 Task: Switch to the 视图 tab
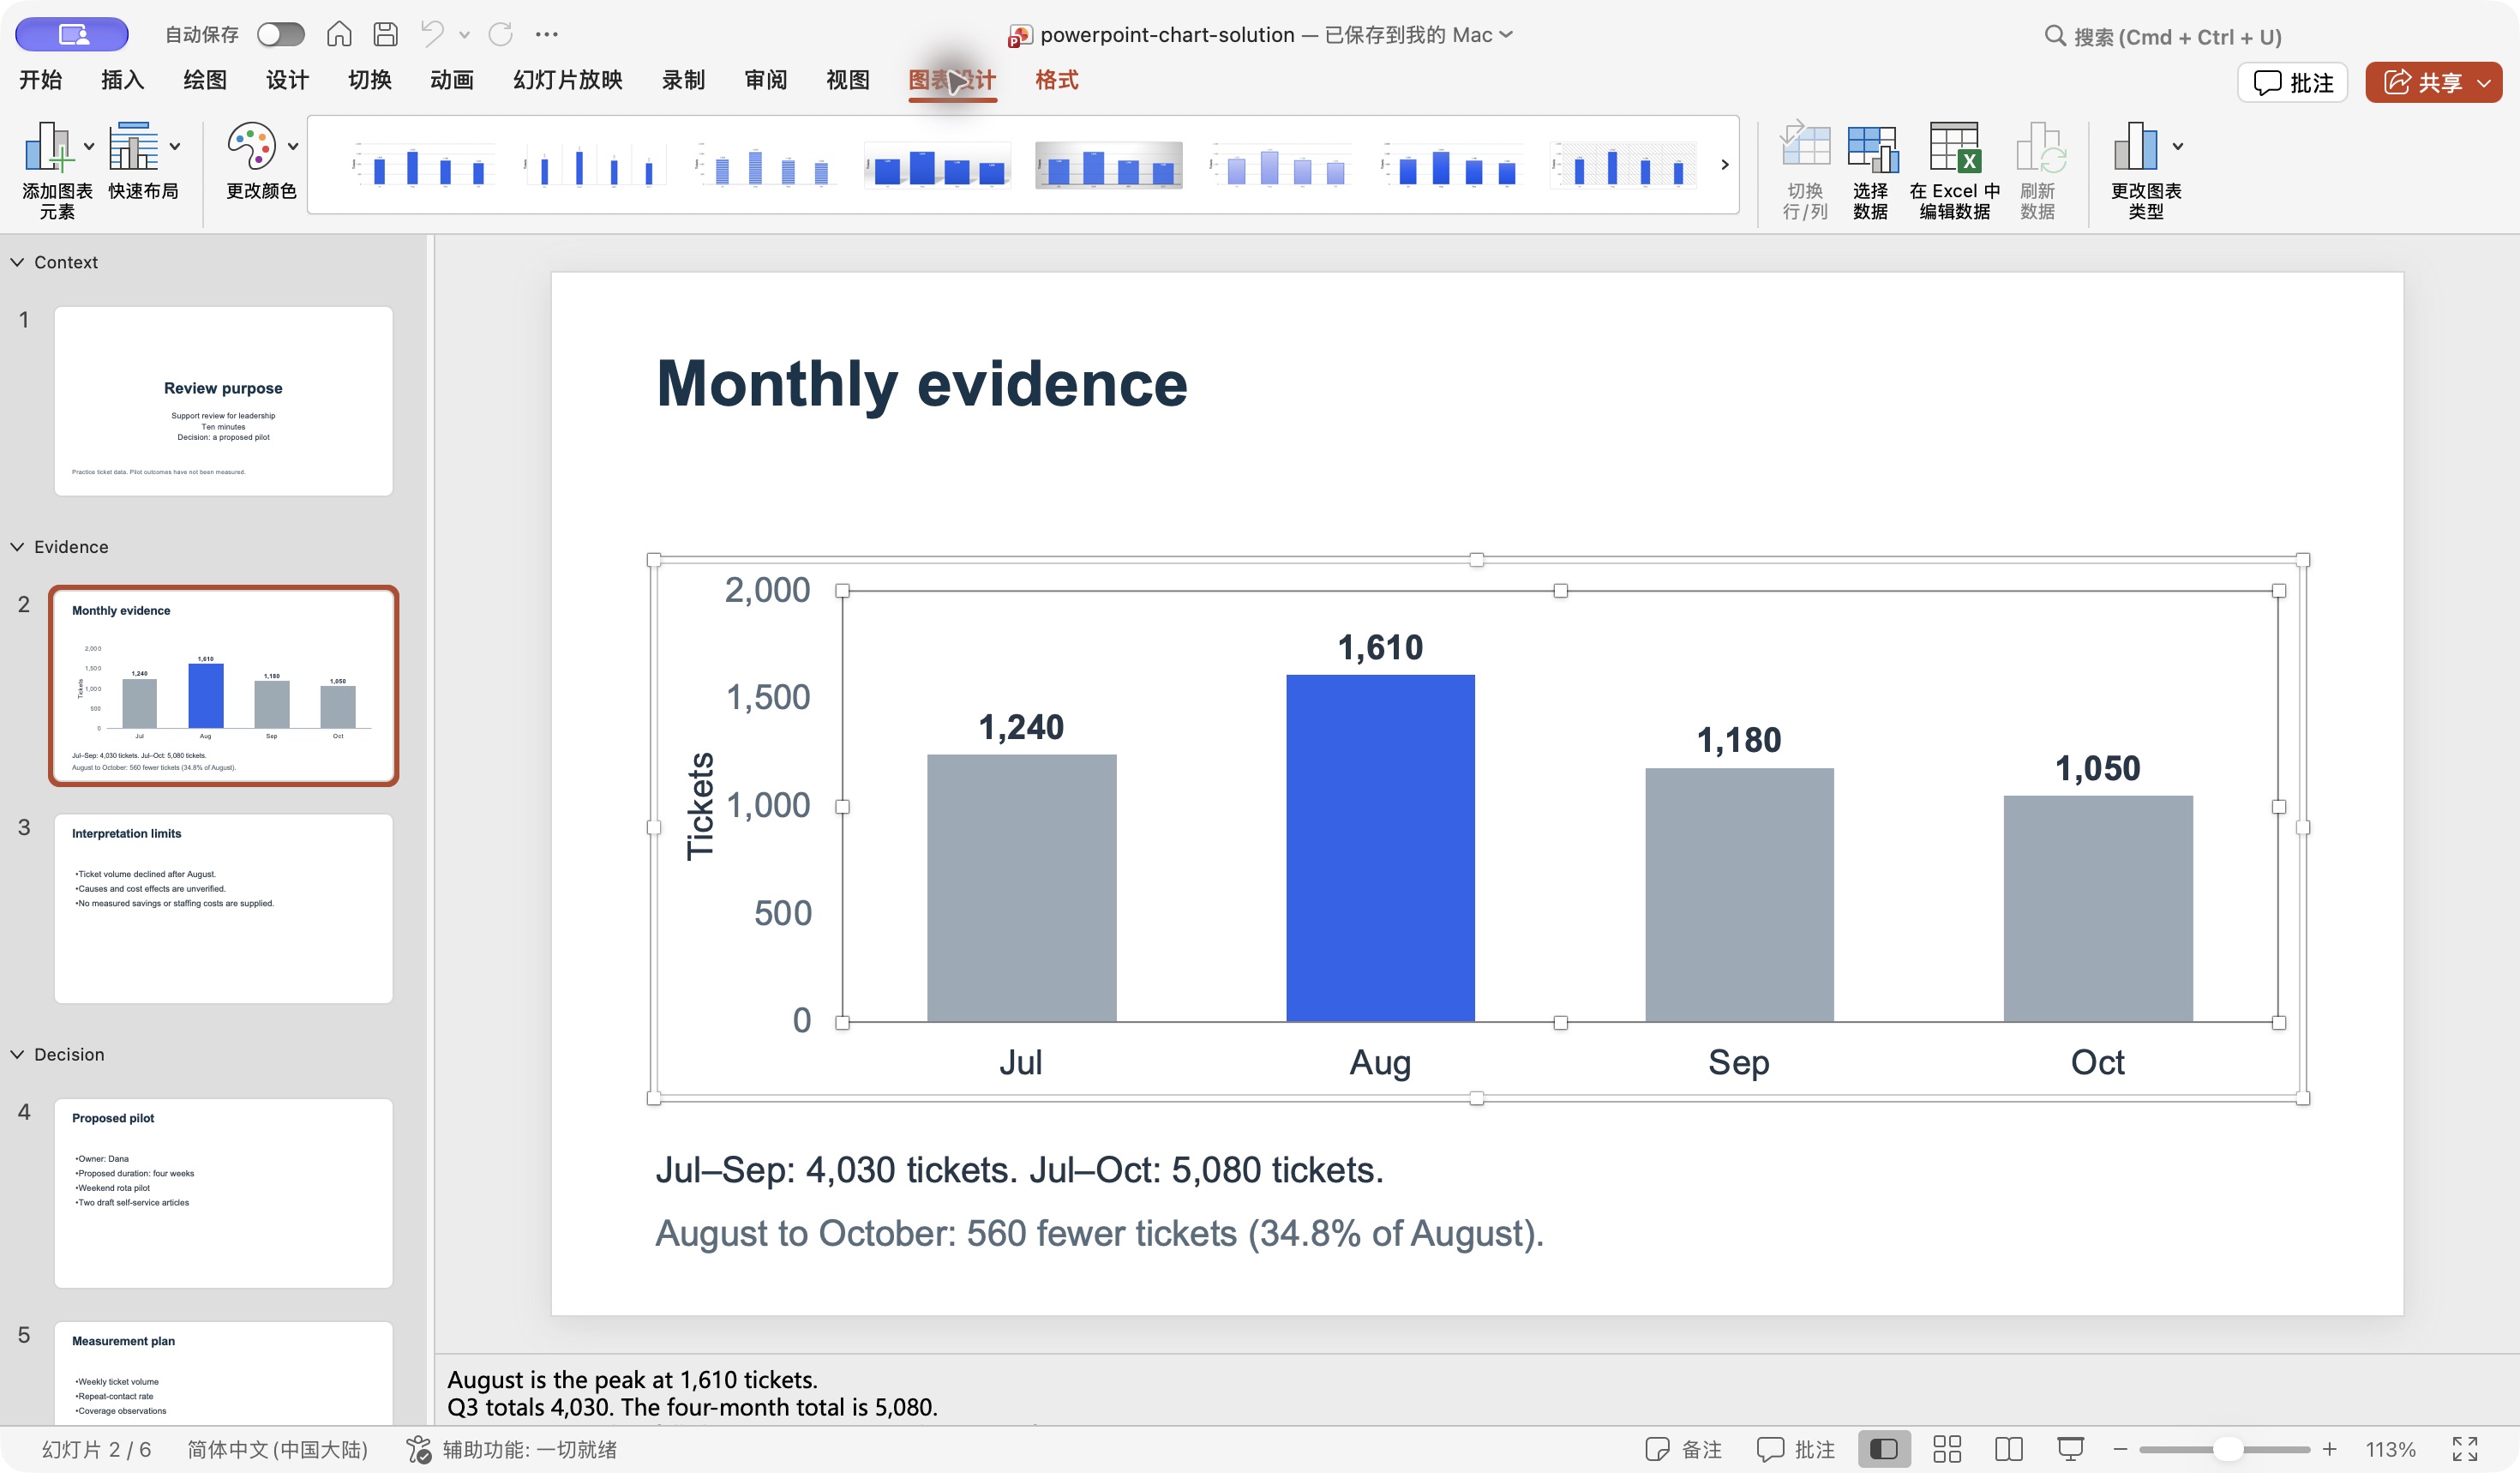coord(848,80)
